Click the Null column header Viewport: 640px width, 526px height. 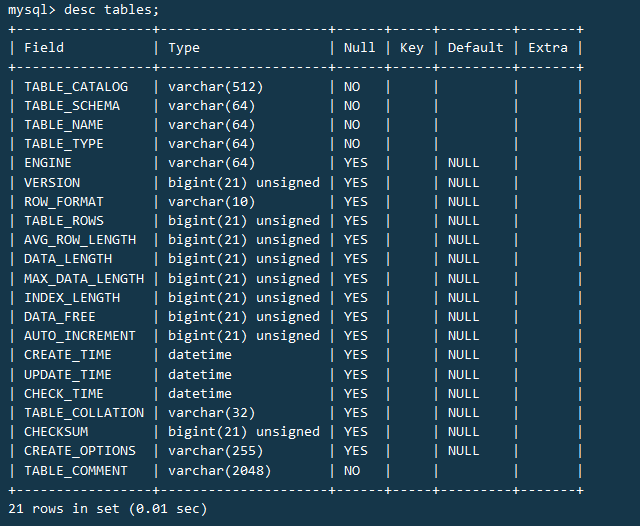point(359,48)
